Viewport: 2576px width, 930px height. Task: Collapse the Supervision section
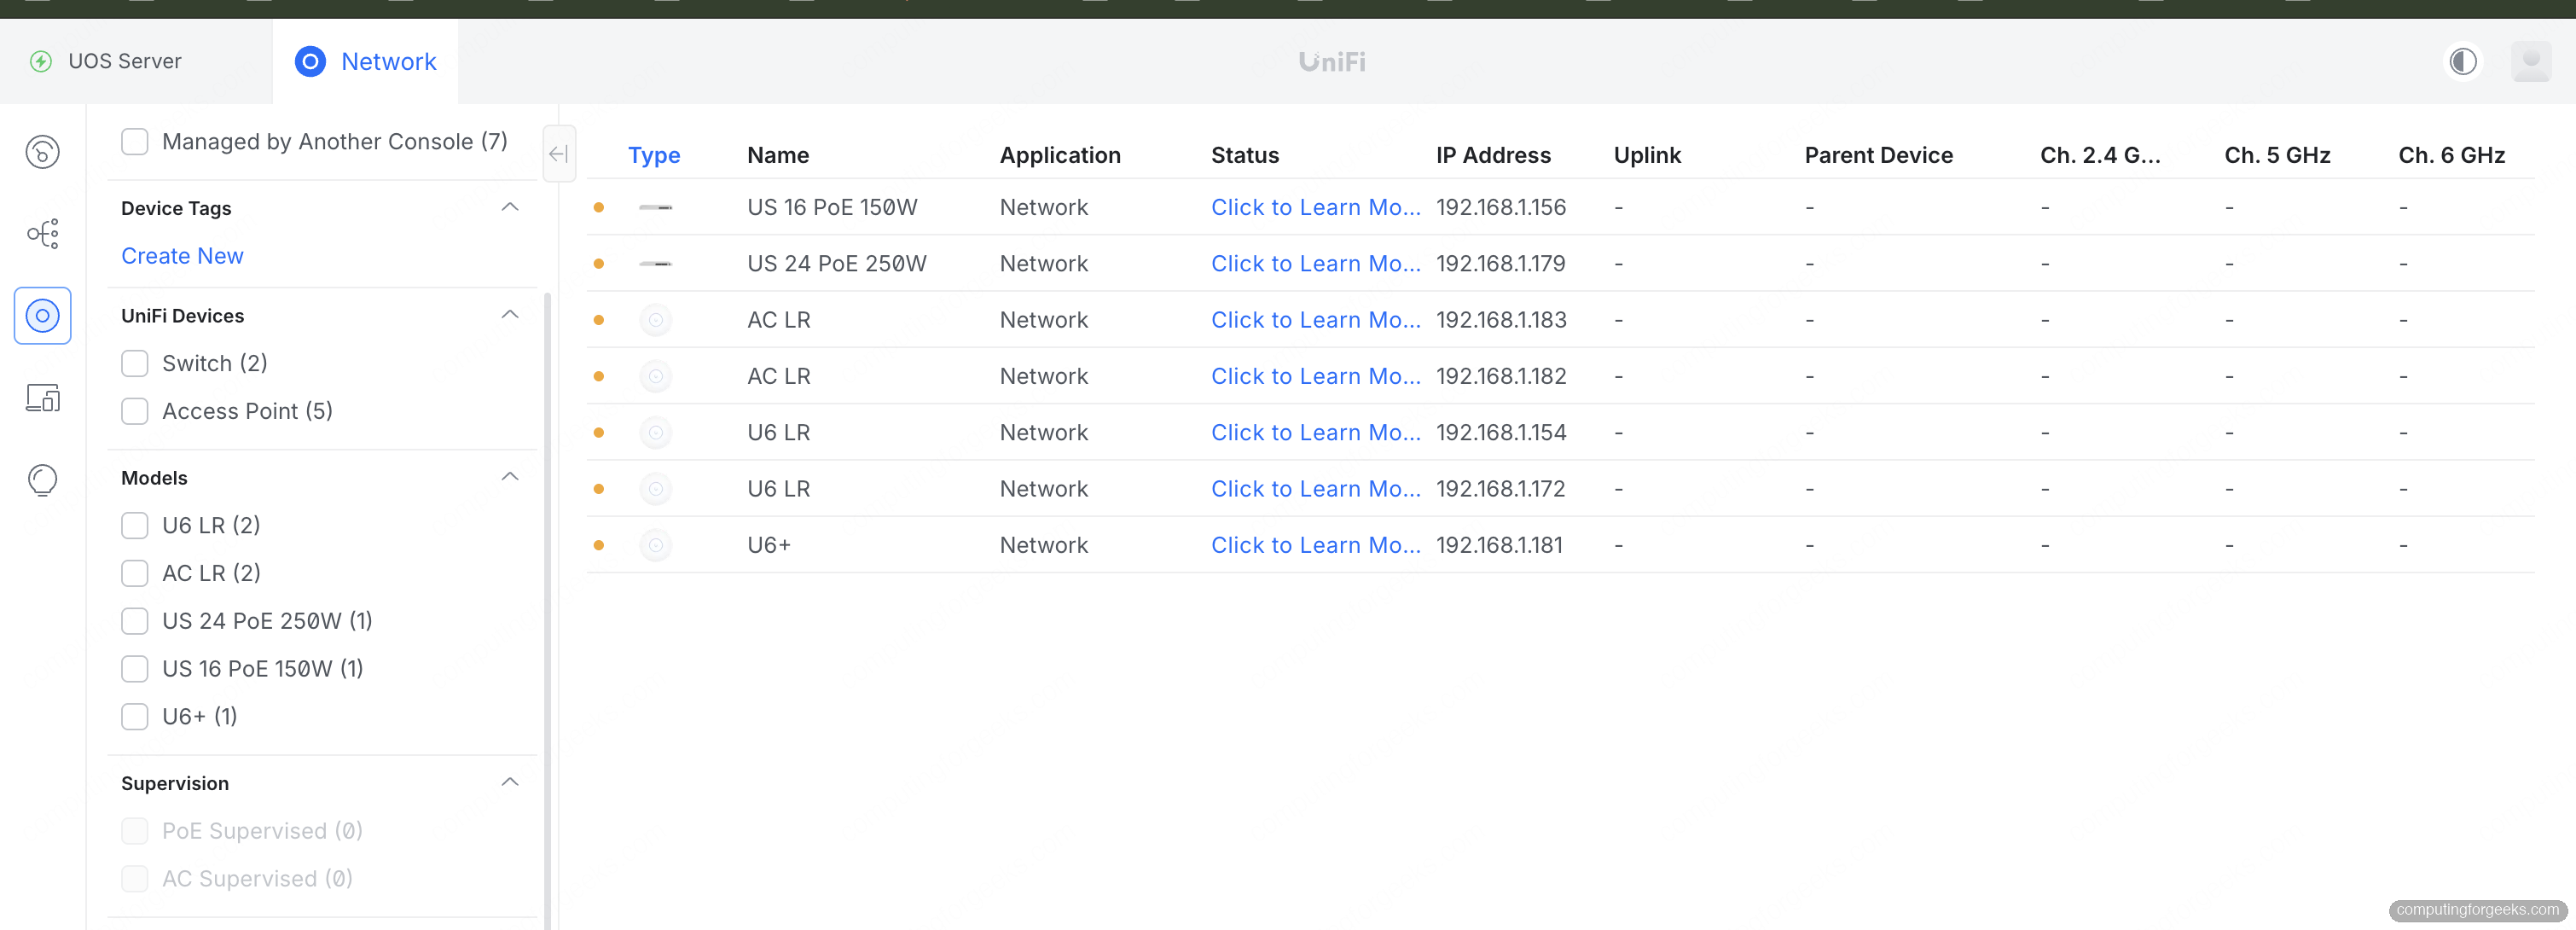tap(510, 783)
